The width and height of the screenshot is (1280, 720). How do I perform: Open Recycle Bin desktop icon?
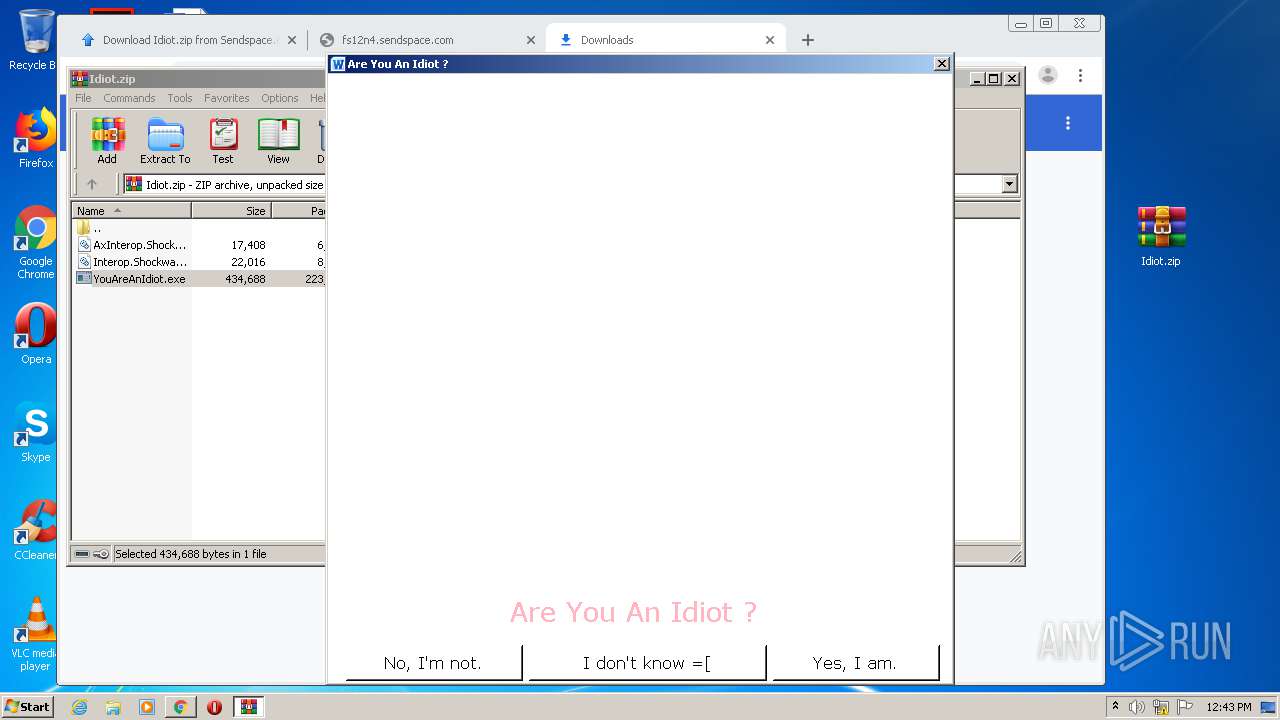35,40
